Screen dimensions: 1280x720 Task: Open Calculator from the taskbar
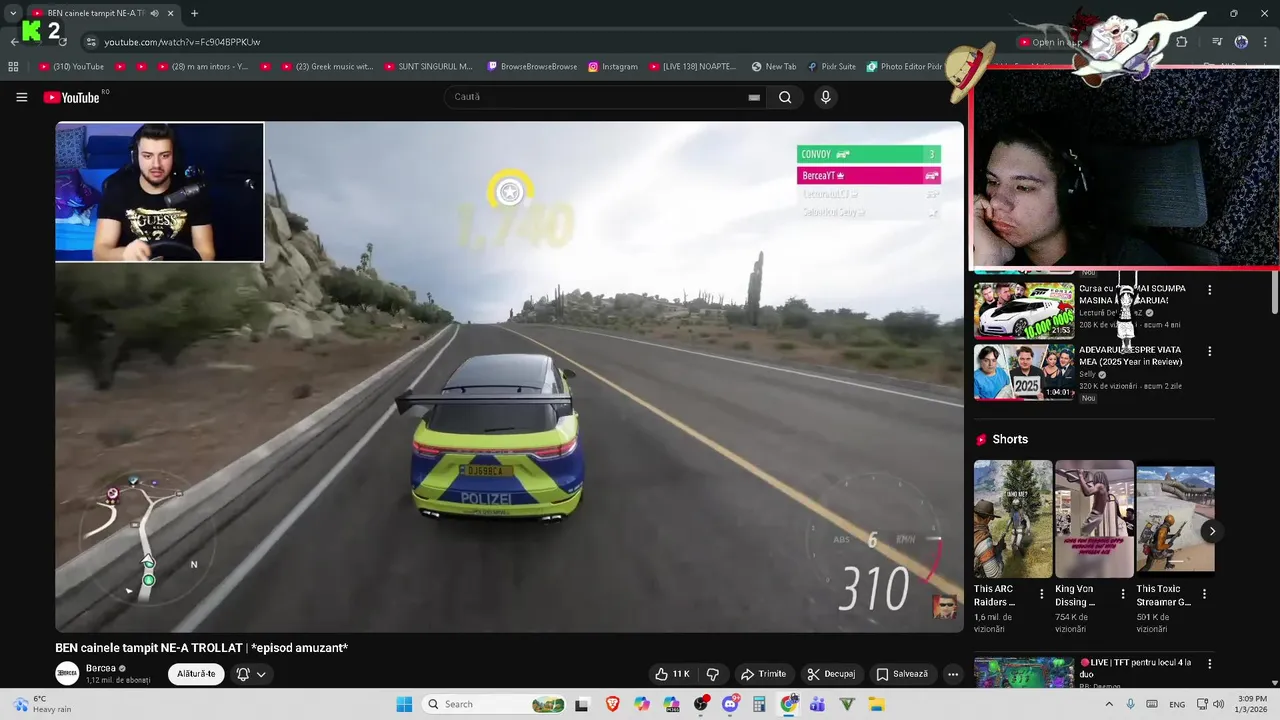coord(759,704)
